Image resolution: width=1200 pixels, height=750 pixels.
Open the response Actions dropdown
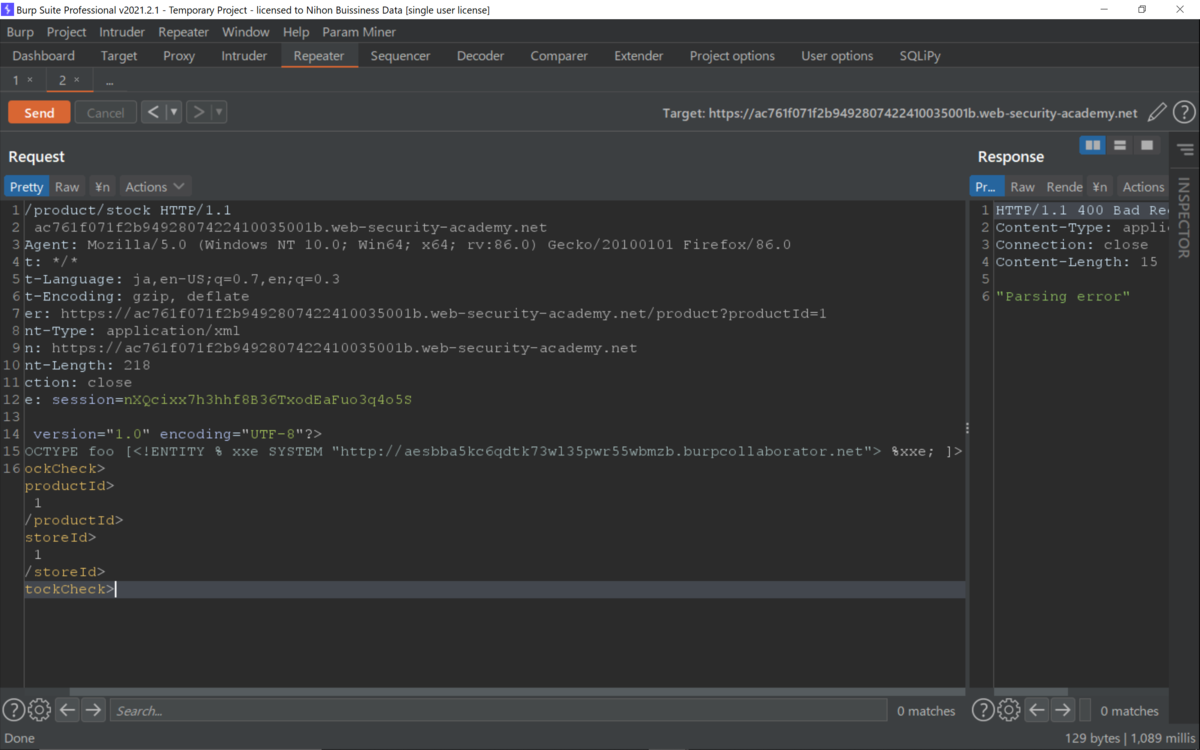pos(1143,187)
